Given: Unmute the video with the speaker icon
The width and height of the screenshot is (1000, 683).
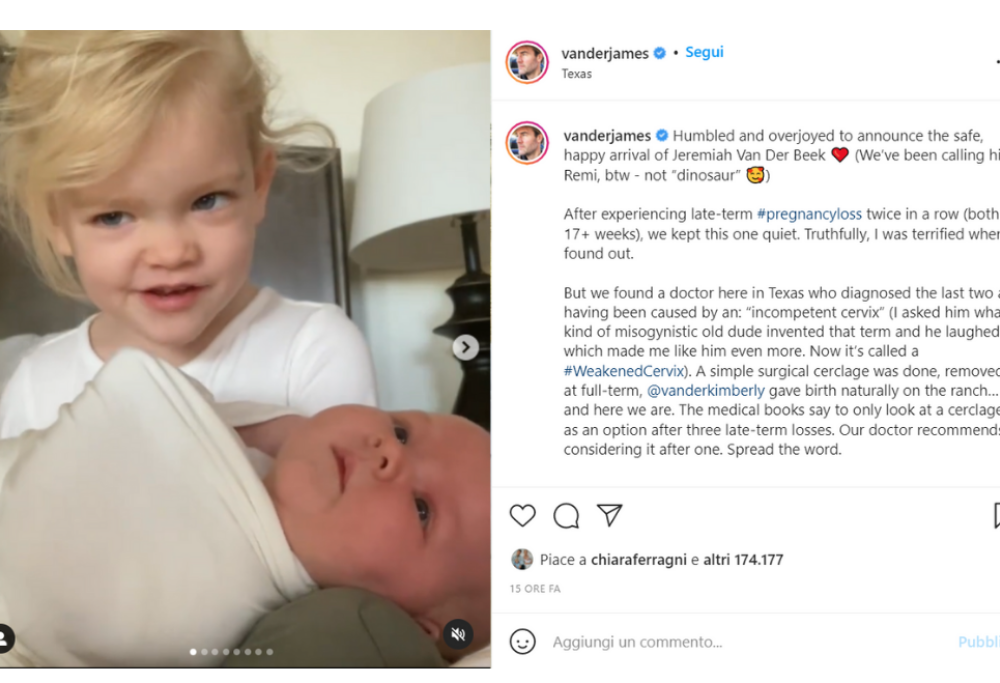Looking at the screenshot, I should pos(458,634).
